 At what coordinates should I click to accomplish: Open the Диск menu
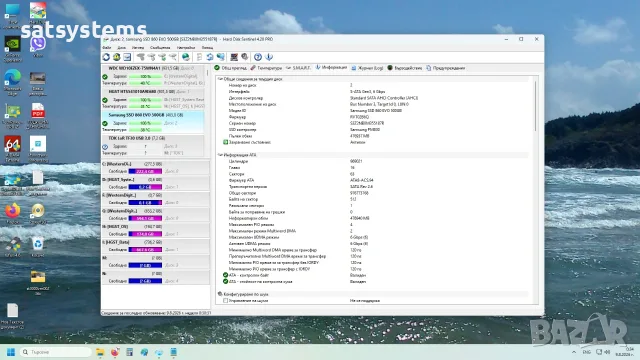(122, 48)
